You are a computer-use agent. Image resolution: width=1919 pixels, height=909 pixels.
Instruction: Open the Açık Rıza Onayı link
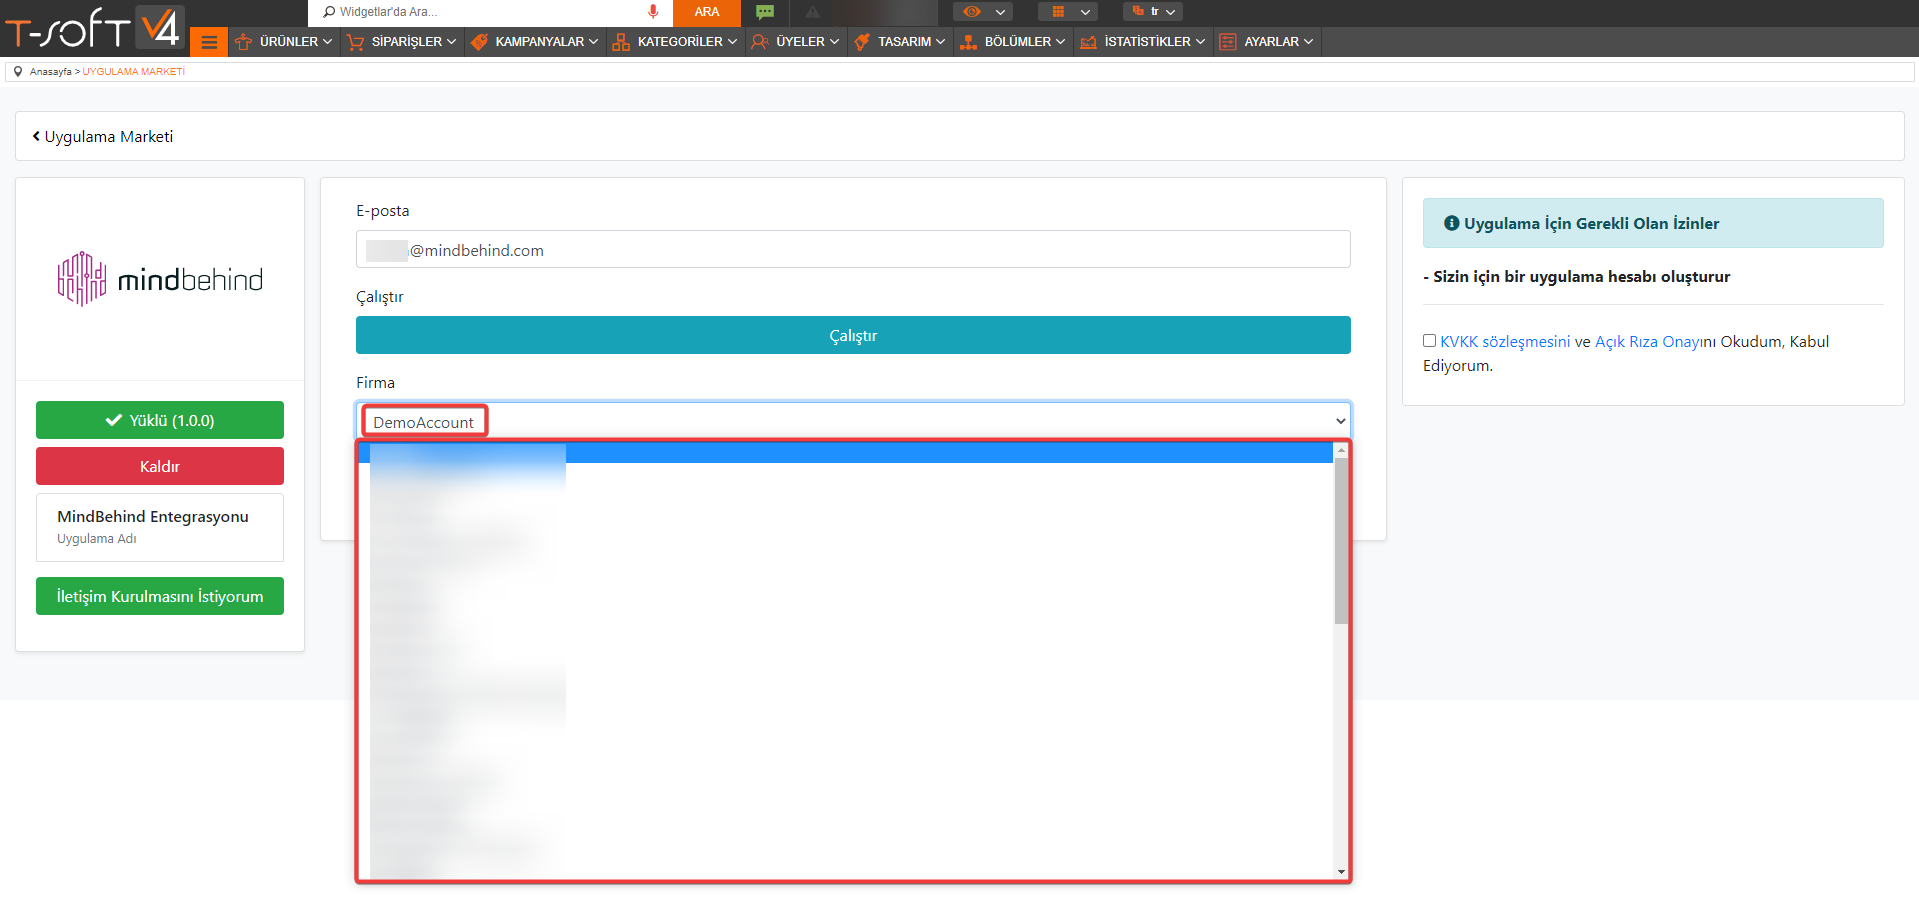click(1647, 341)
